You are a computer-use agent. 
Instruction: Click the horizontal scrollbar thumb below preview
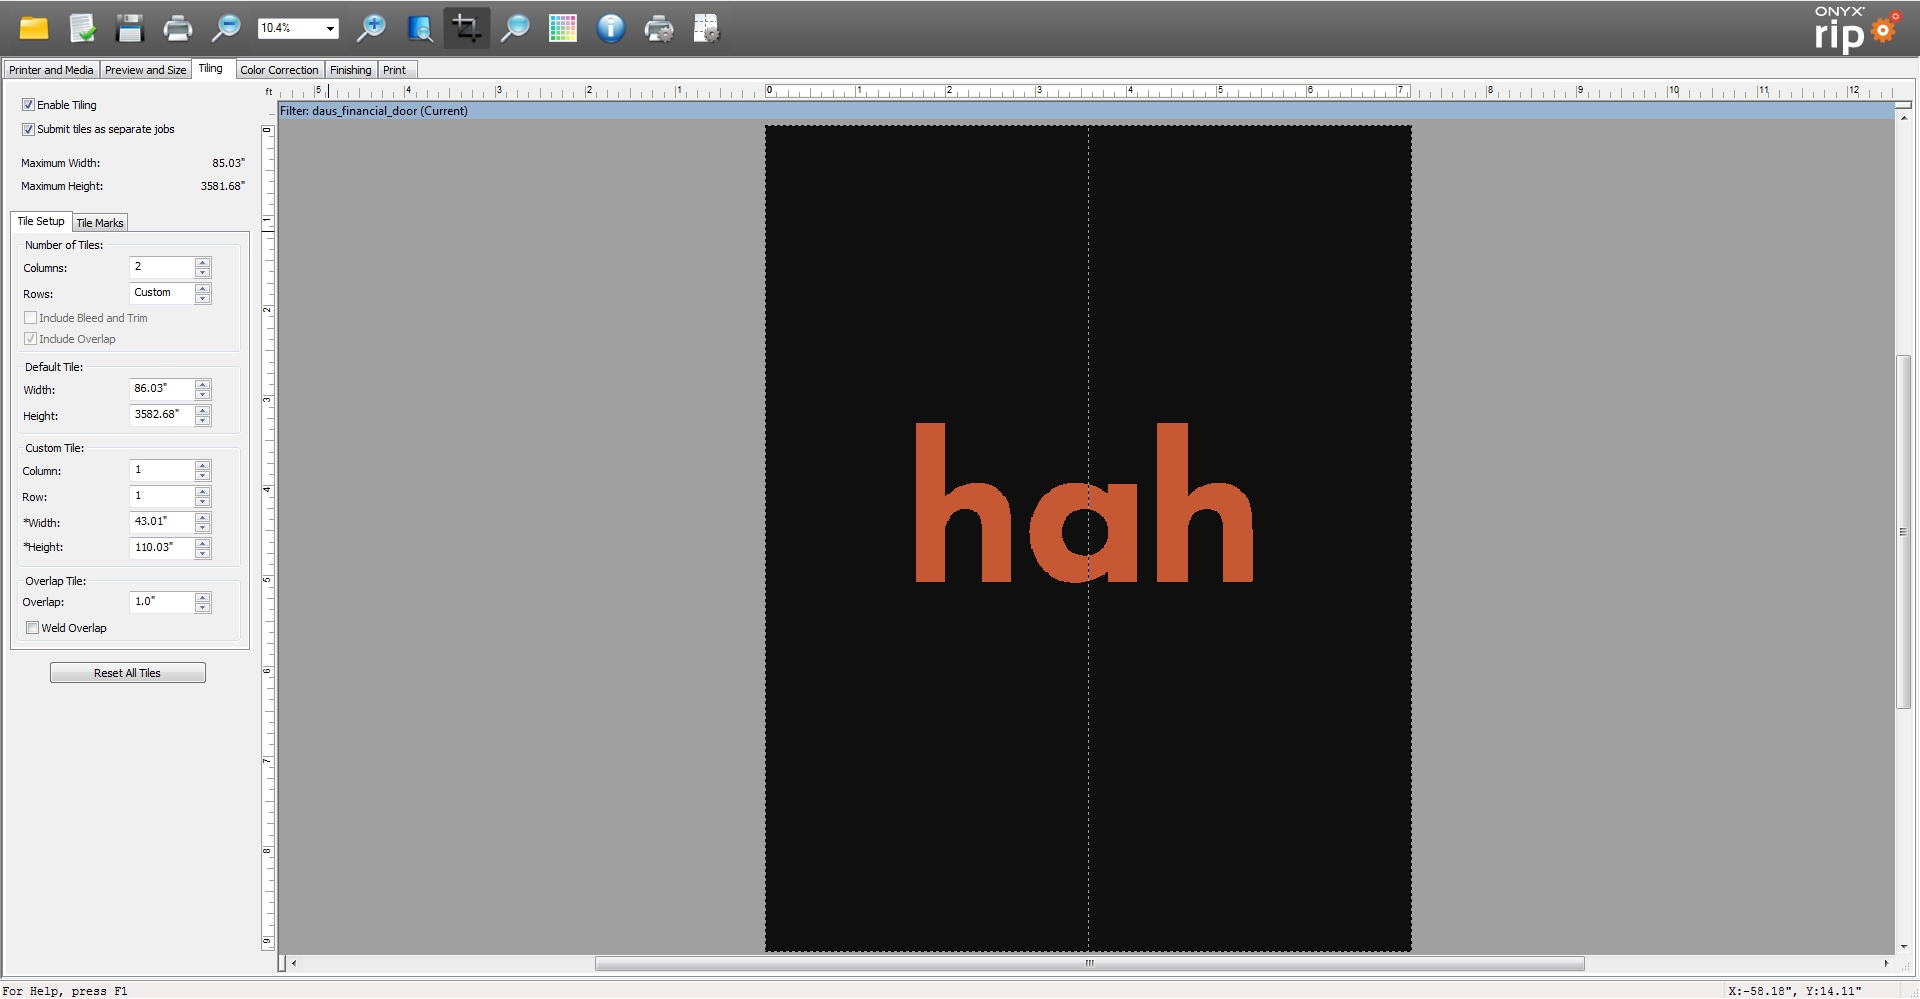click(1090, 964)
